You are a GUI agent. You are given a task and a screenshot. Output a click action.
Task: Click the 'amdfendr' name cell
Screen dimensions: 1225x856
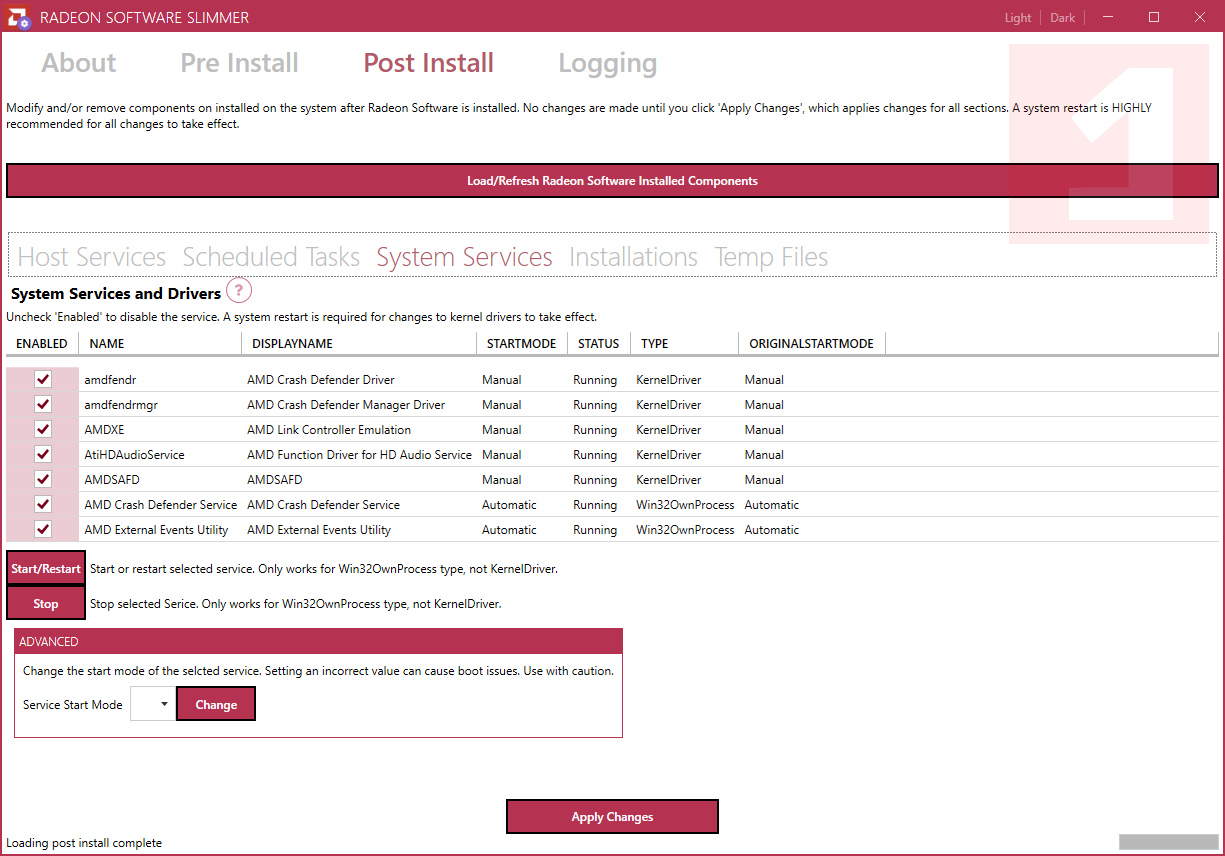(x=110, y=380)
